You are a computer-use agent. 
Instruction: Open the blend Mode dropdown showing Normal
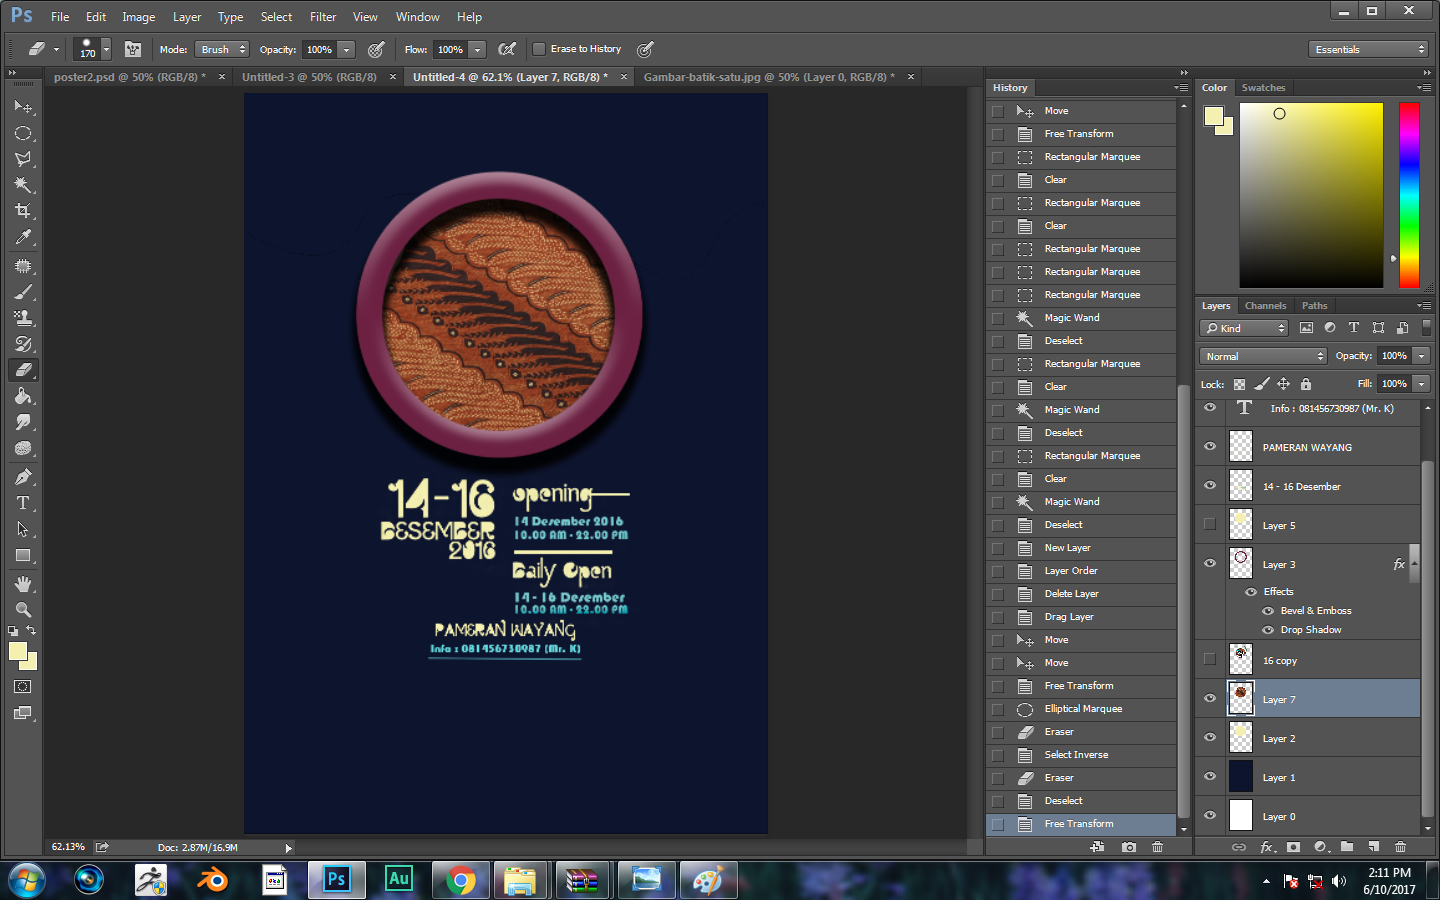[x=1262, y=356]
